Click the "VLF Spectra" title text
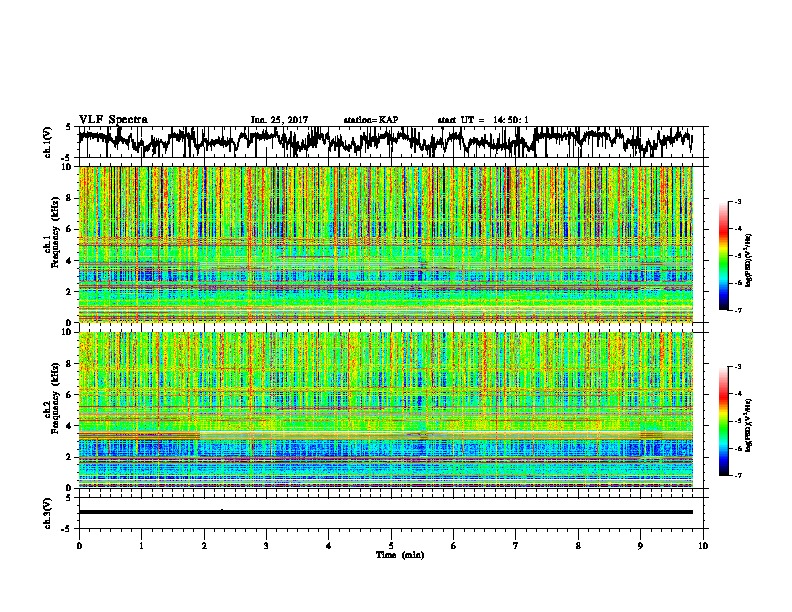 click(113, 119)
